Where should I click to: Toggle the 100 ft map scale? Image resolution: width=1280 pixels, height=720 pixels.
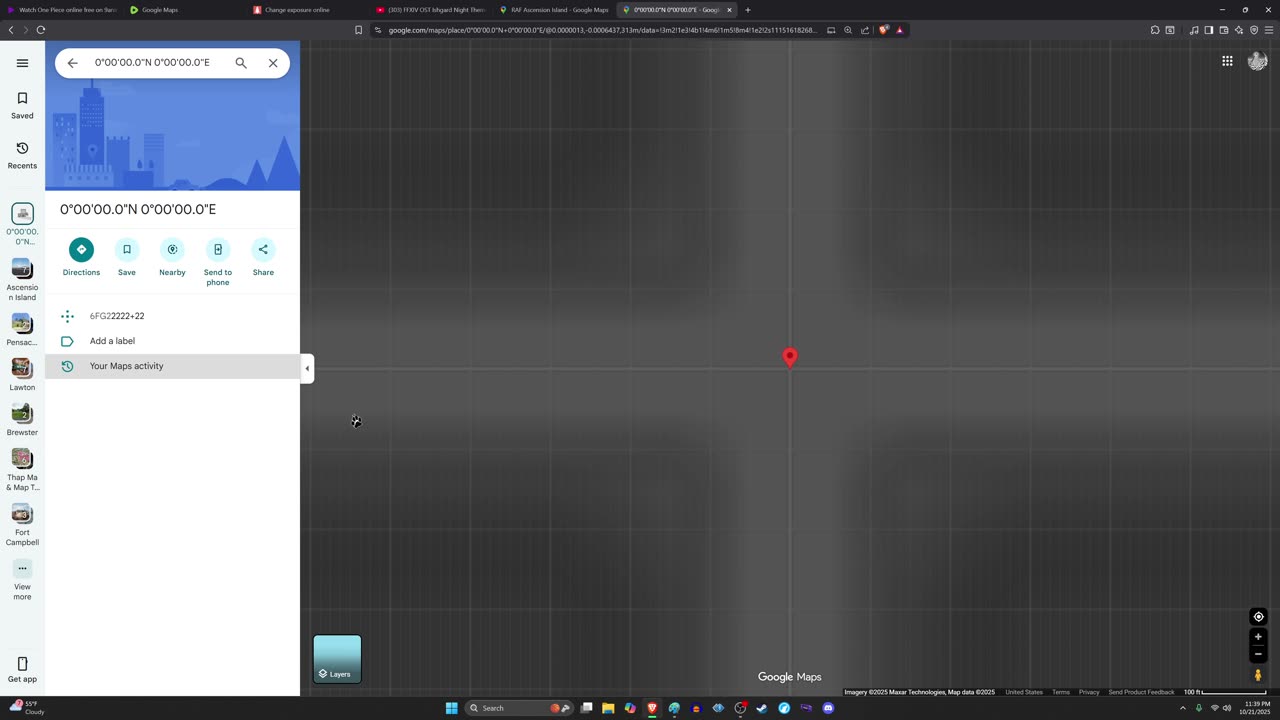1225,692
